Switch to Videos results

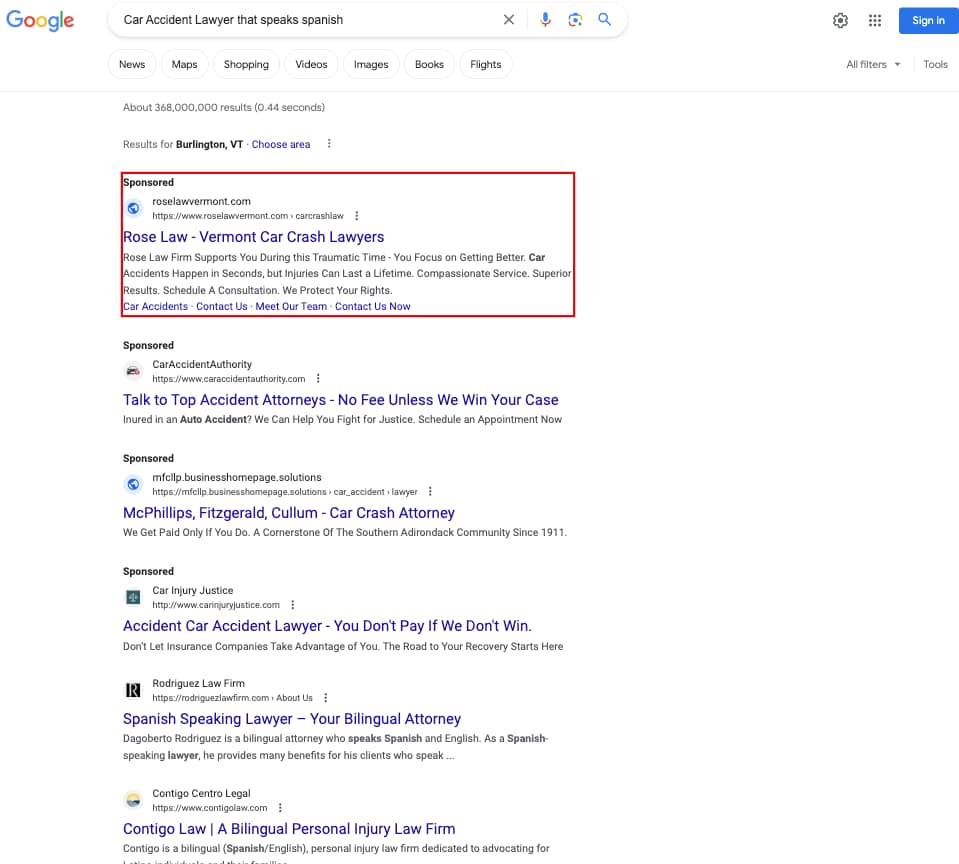(311, 64)
